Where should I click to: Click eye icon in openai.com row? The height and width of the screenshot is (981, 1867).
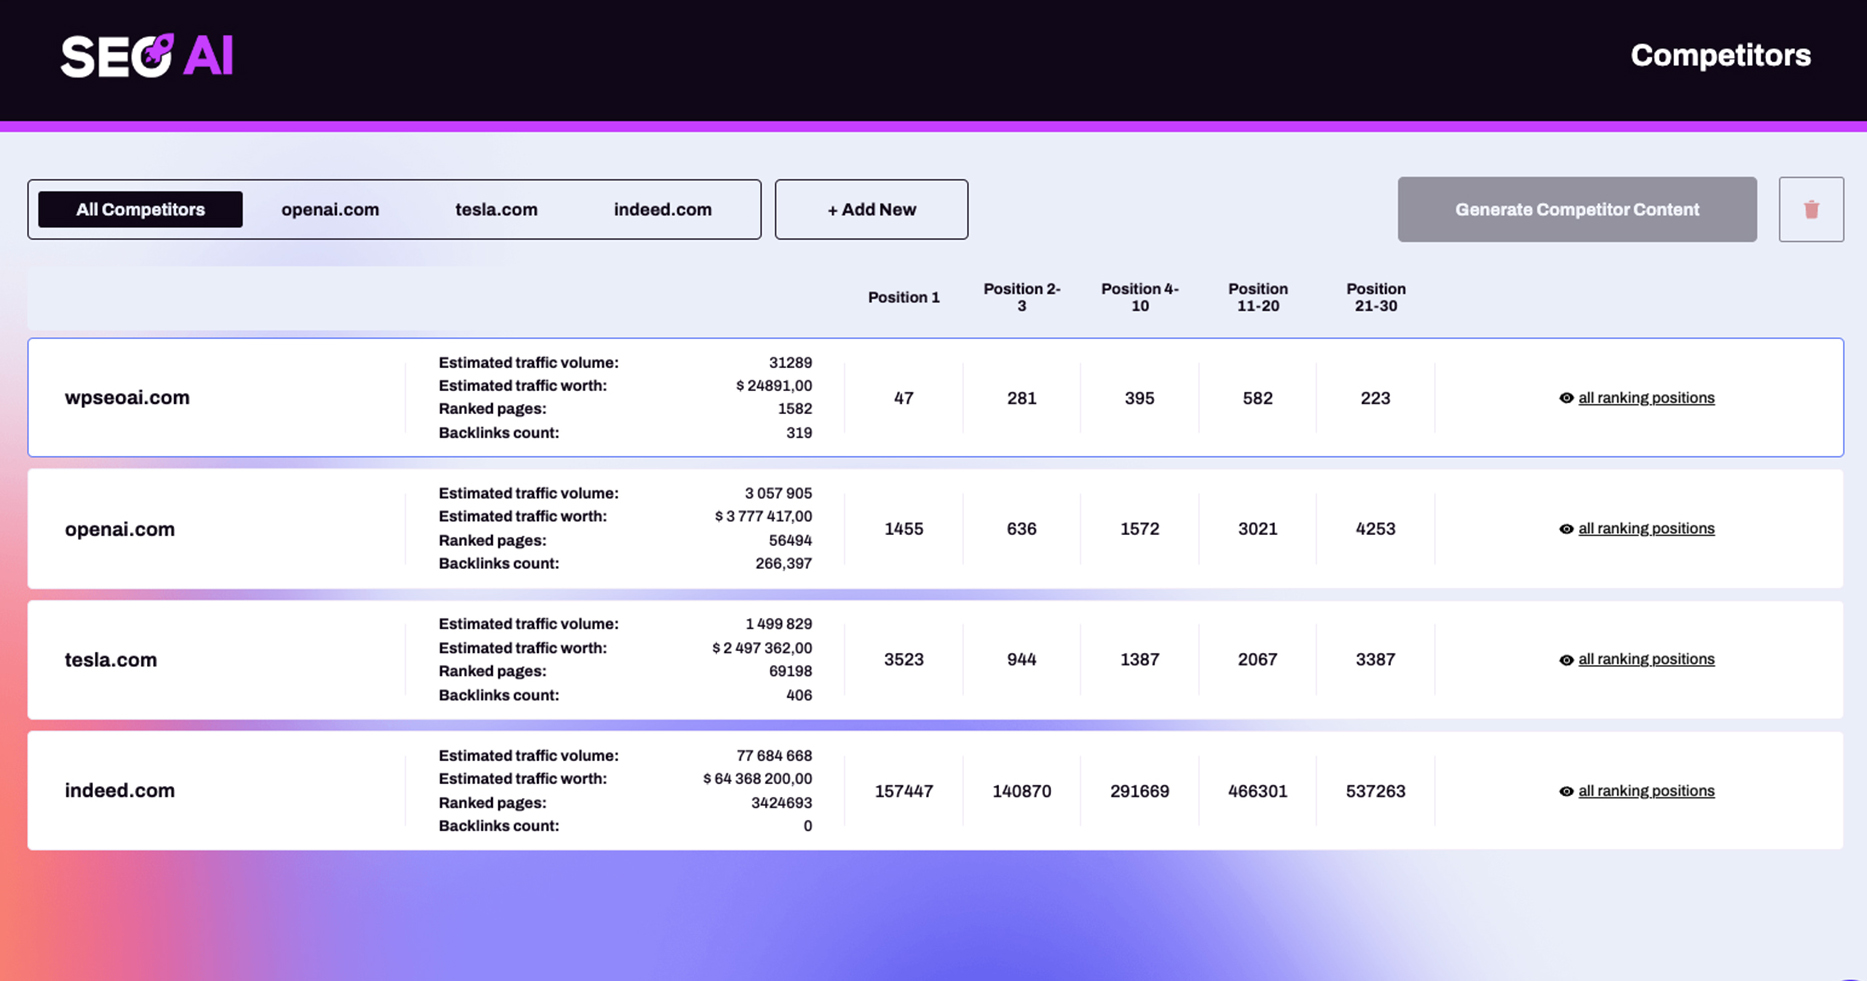pos(1566,529)
